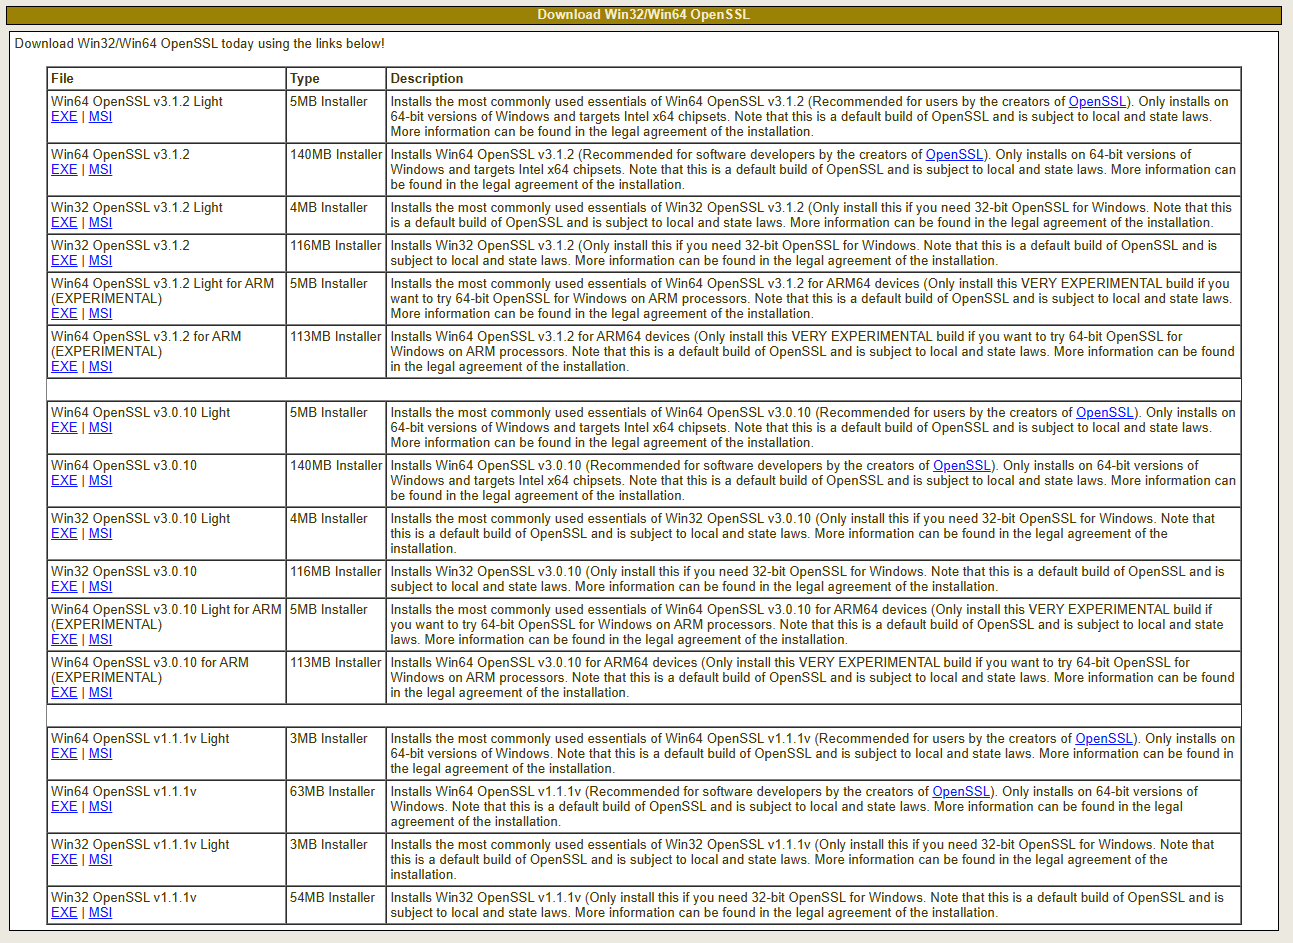Download MSI for Win64 OpenSSL v1.1.1v Light
This screenshot has height=943, width=1293.
tap(100, 754)
